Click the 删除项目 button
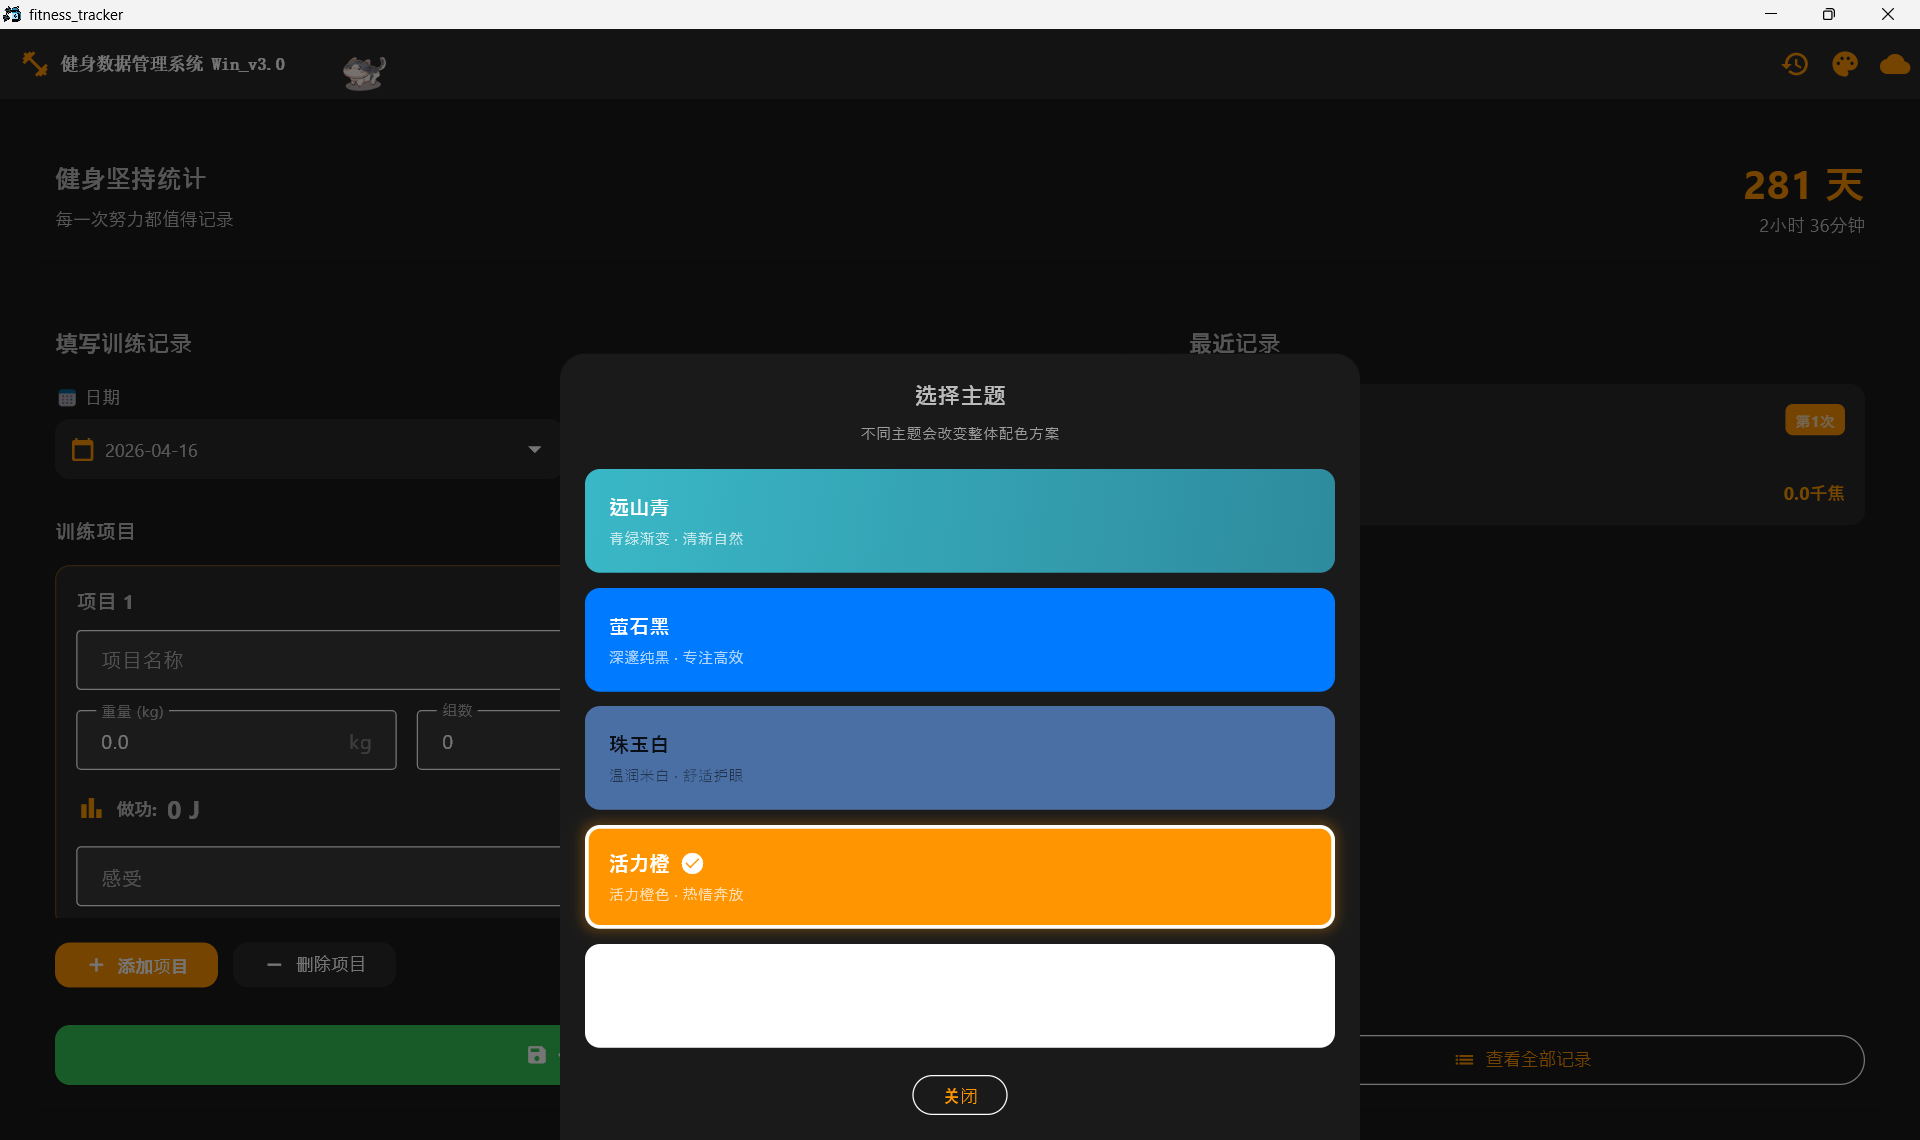 tap(314, 965)
